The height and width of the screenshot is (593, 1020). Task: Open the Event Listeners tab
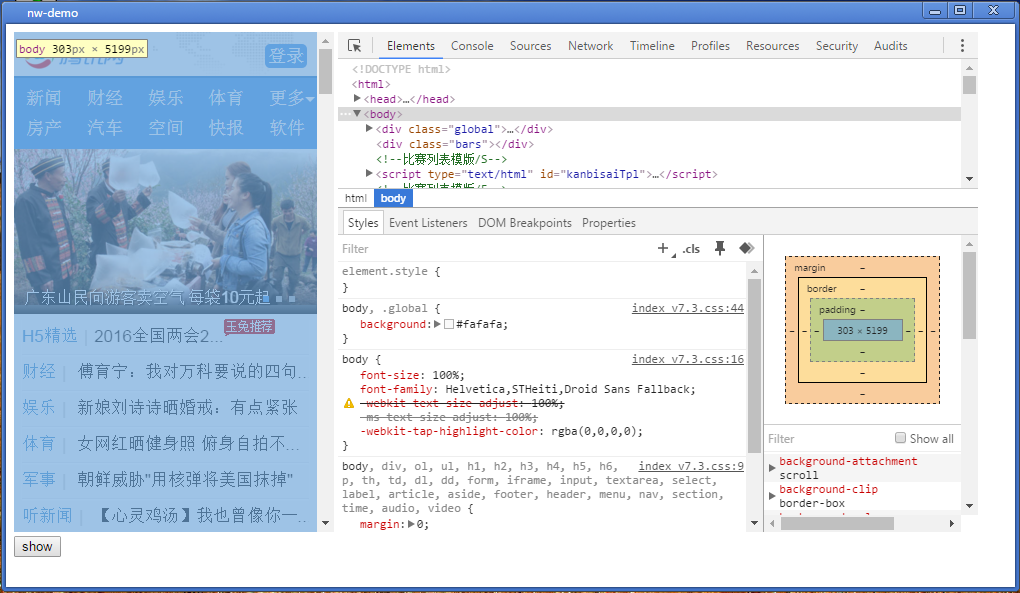(428, 223)
